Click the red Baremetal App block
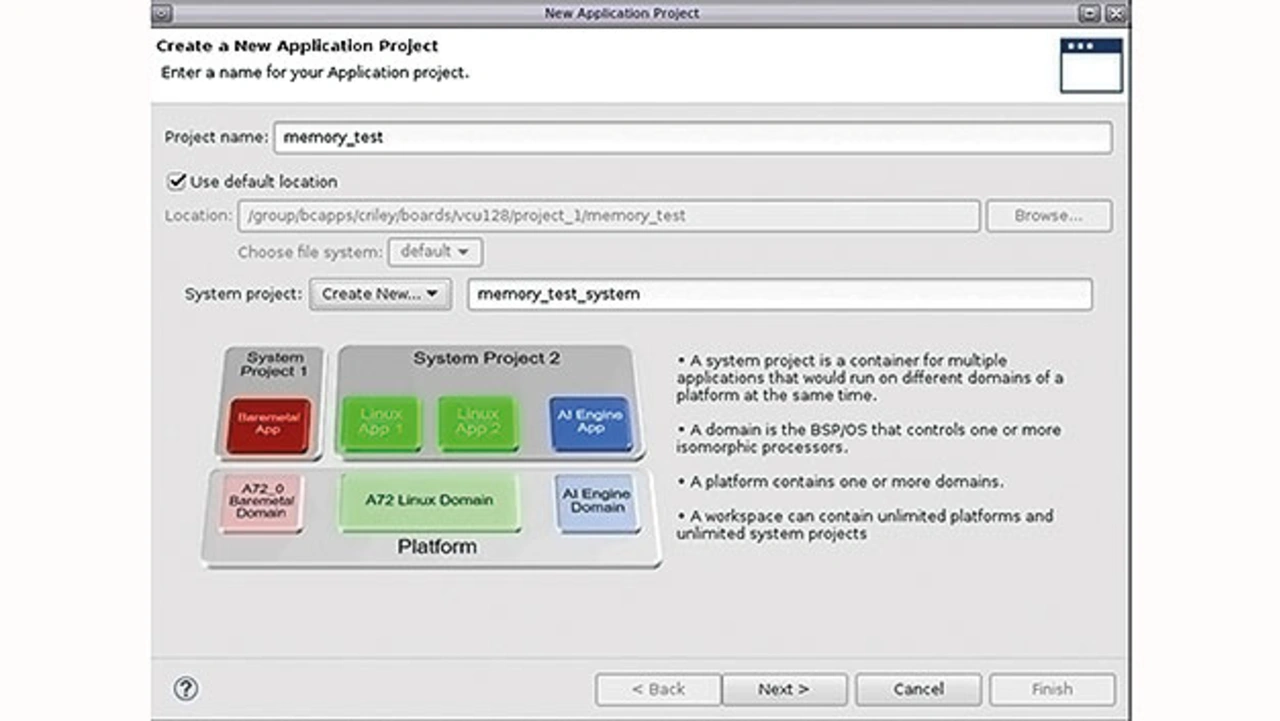This screenshot has width=1280, height=721. pos(268,424)
